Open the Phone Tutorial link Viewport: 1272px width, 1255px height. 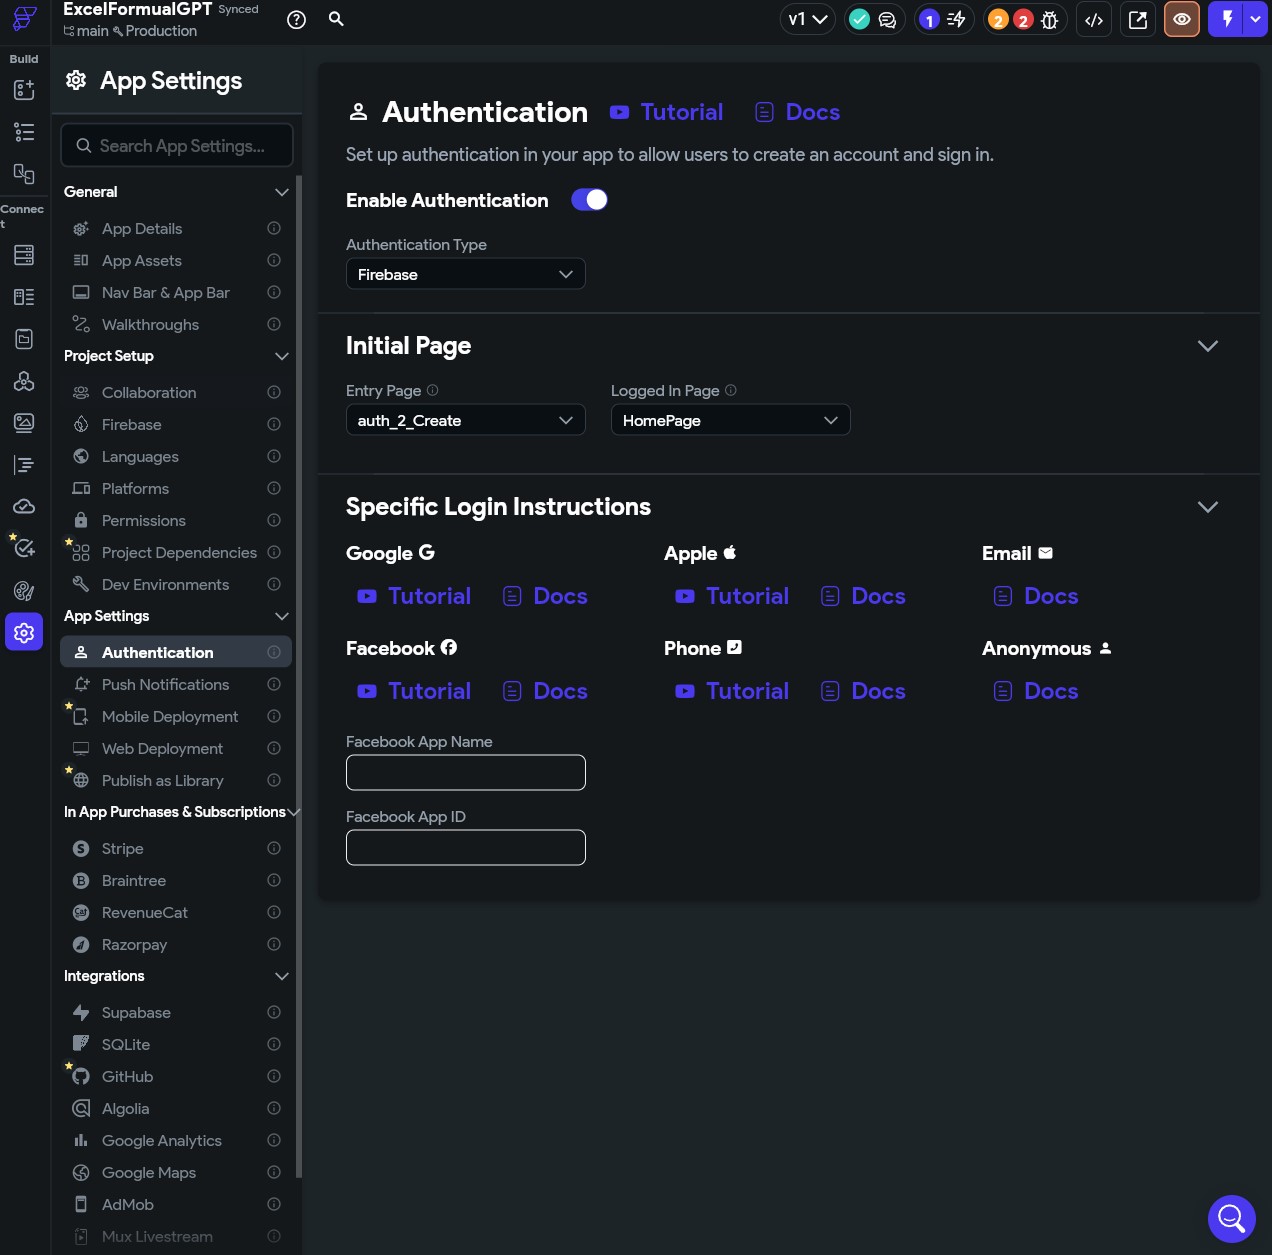pyautogui.click(x=732, y=691)
